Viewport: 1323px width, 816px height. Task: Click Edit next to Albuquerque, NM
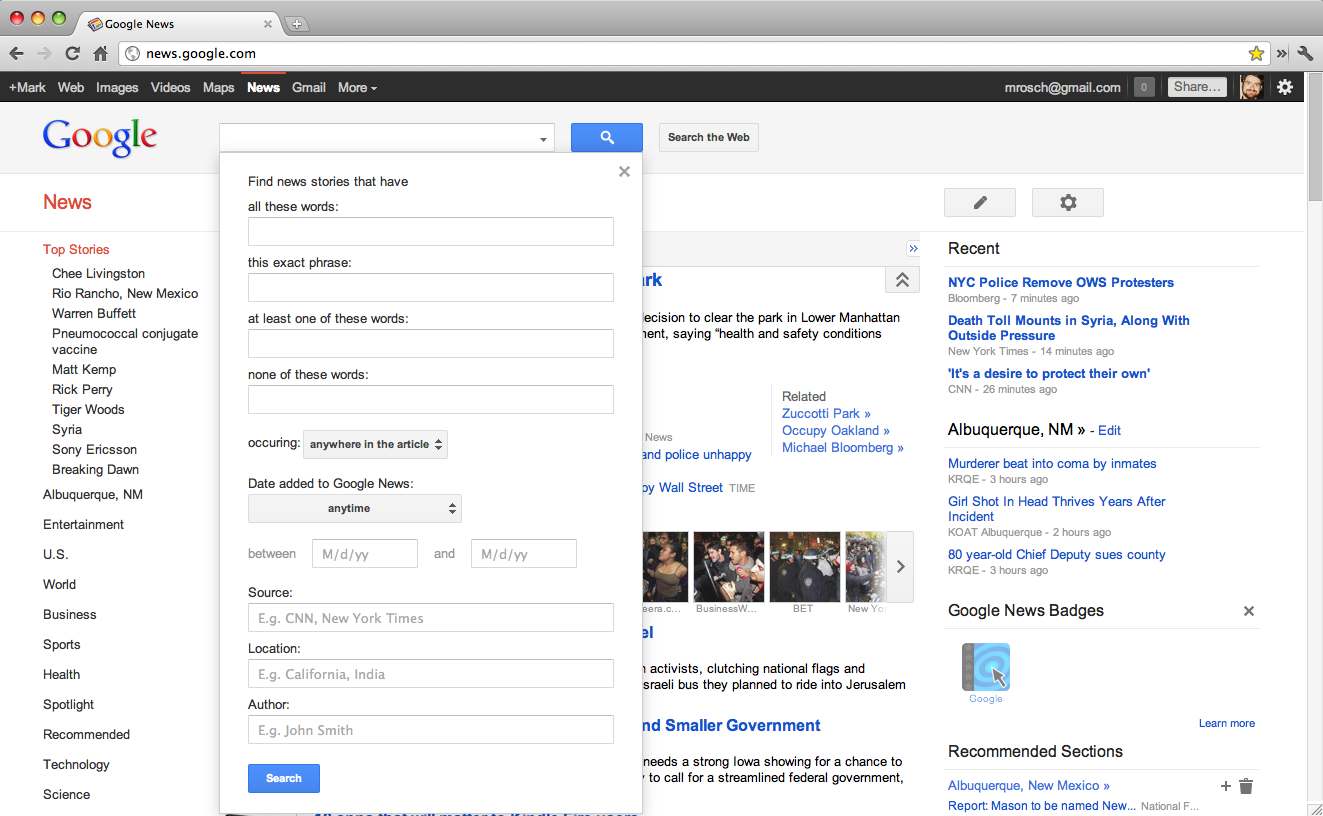point(1109,431)
